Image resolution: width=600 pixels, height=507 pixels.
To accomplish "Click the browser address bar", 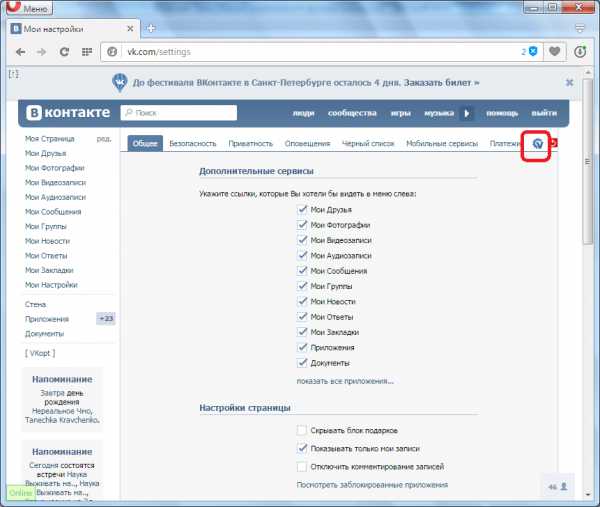I will (320, 52).
